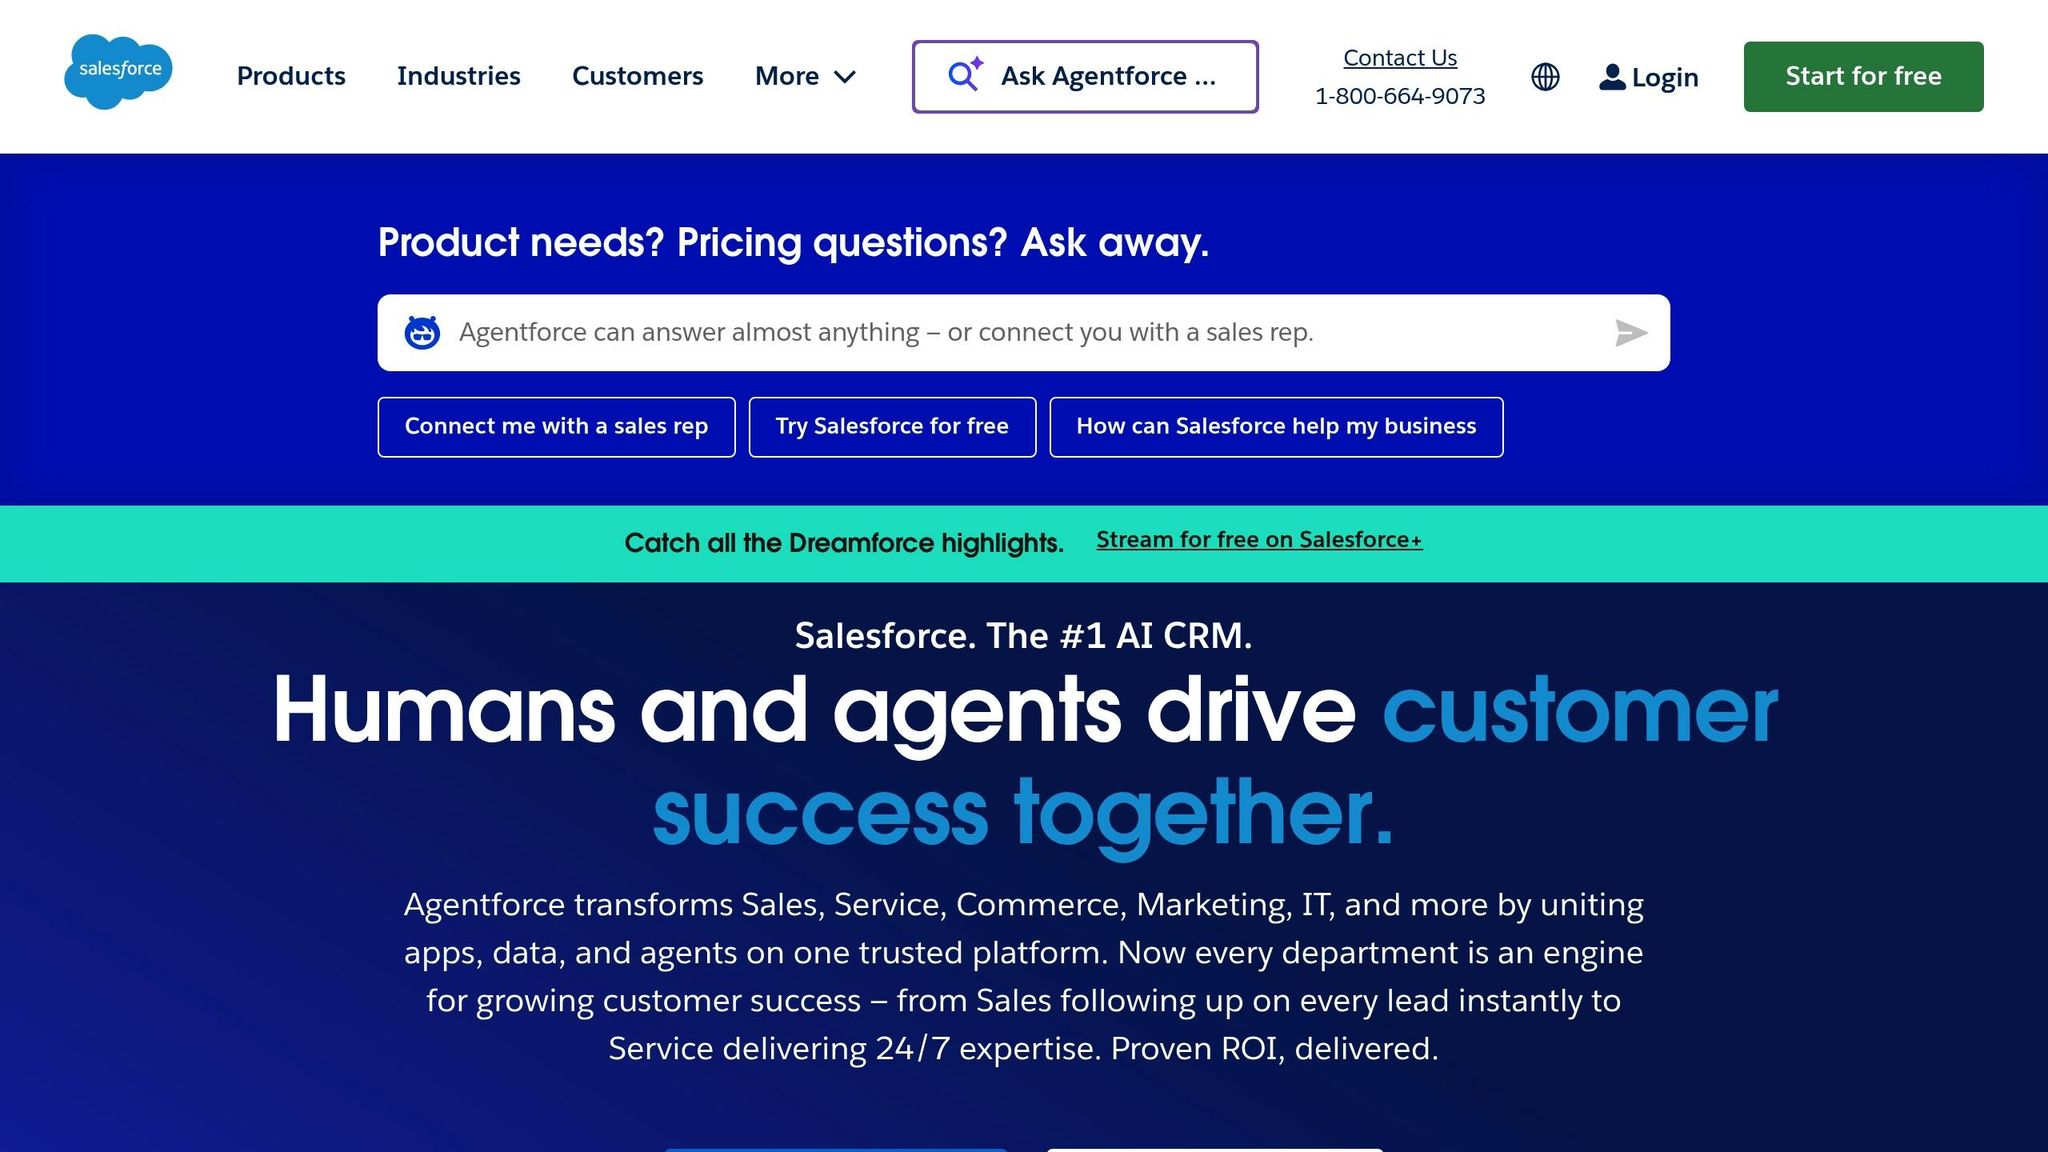
Task: Select How can Salesforce help my business
Action: point(1276,426)
